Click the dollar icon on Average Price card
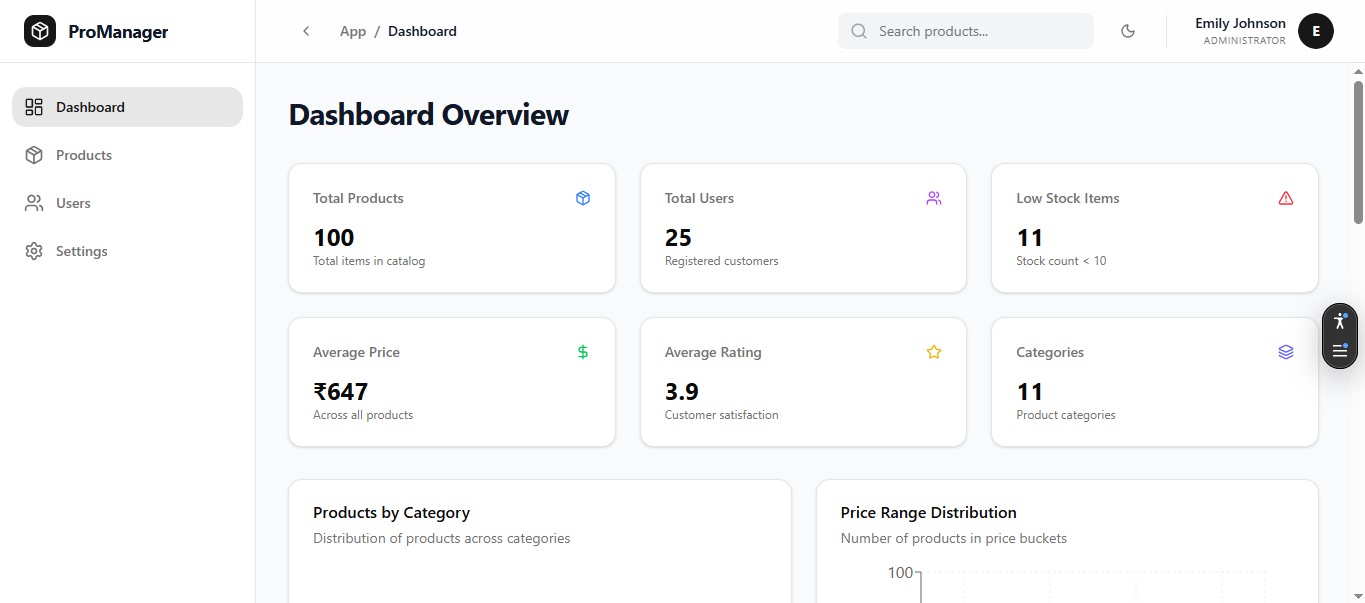1365x603 pixels. 583,352
